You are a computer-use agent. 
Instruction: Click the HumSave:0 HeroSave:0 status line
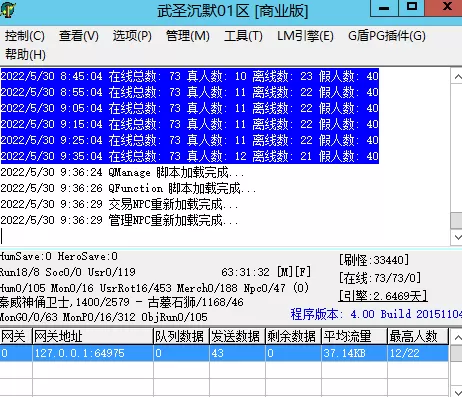pyautogui.click(x=59, y=256)
